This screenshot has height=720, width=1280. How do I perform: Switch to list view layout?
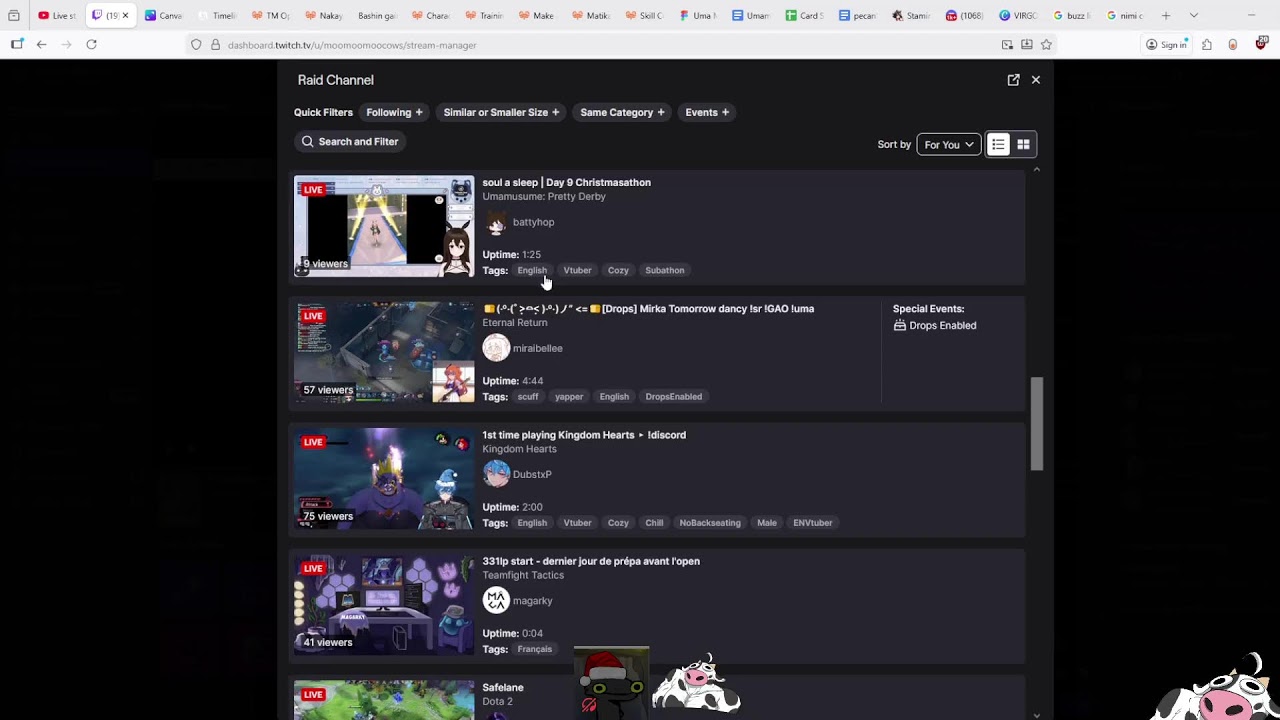pyautogui.click(x=998, y=145)
